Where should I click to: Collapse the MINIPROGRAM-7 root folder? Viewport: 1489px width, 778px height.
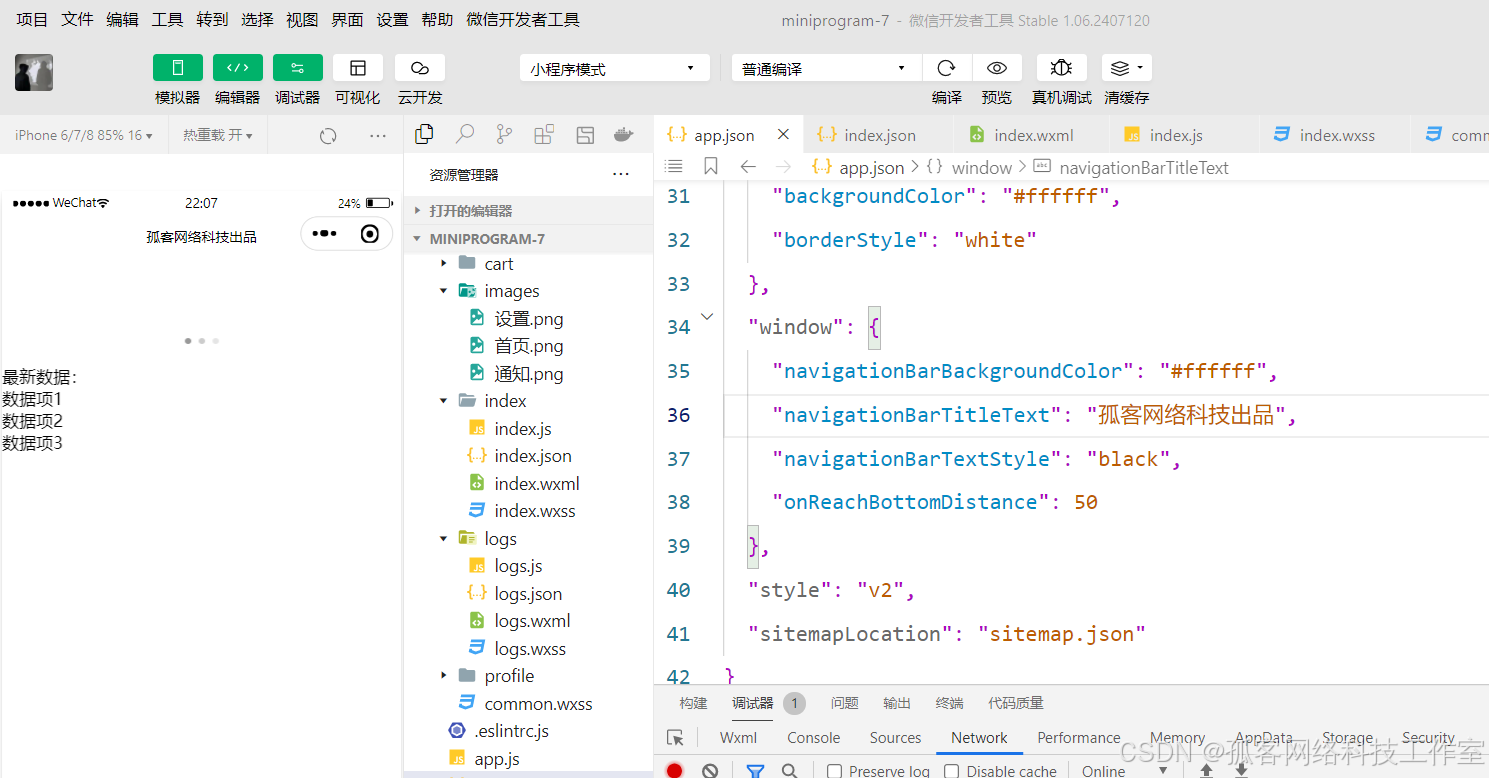(x=528, y=239)
